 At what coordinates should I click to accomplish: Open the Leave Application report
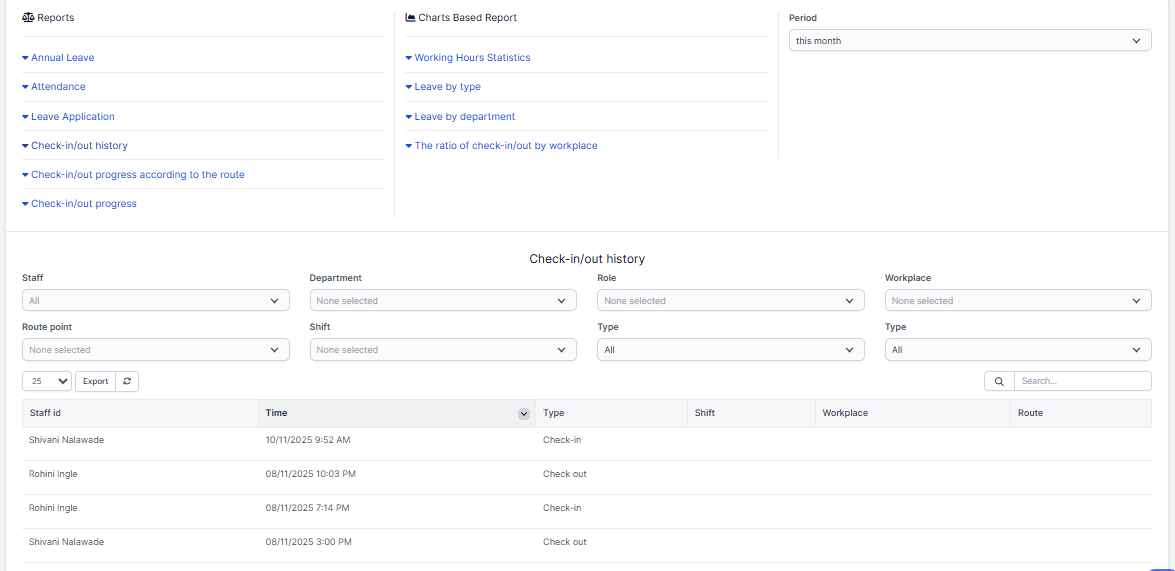point(72,117)
